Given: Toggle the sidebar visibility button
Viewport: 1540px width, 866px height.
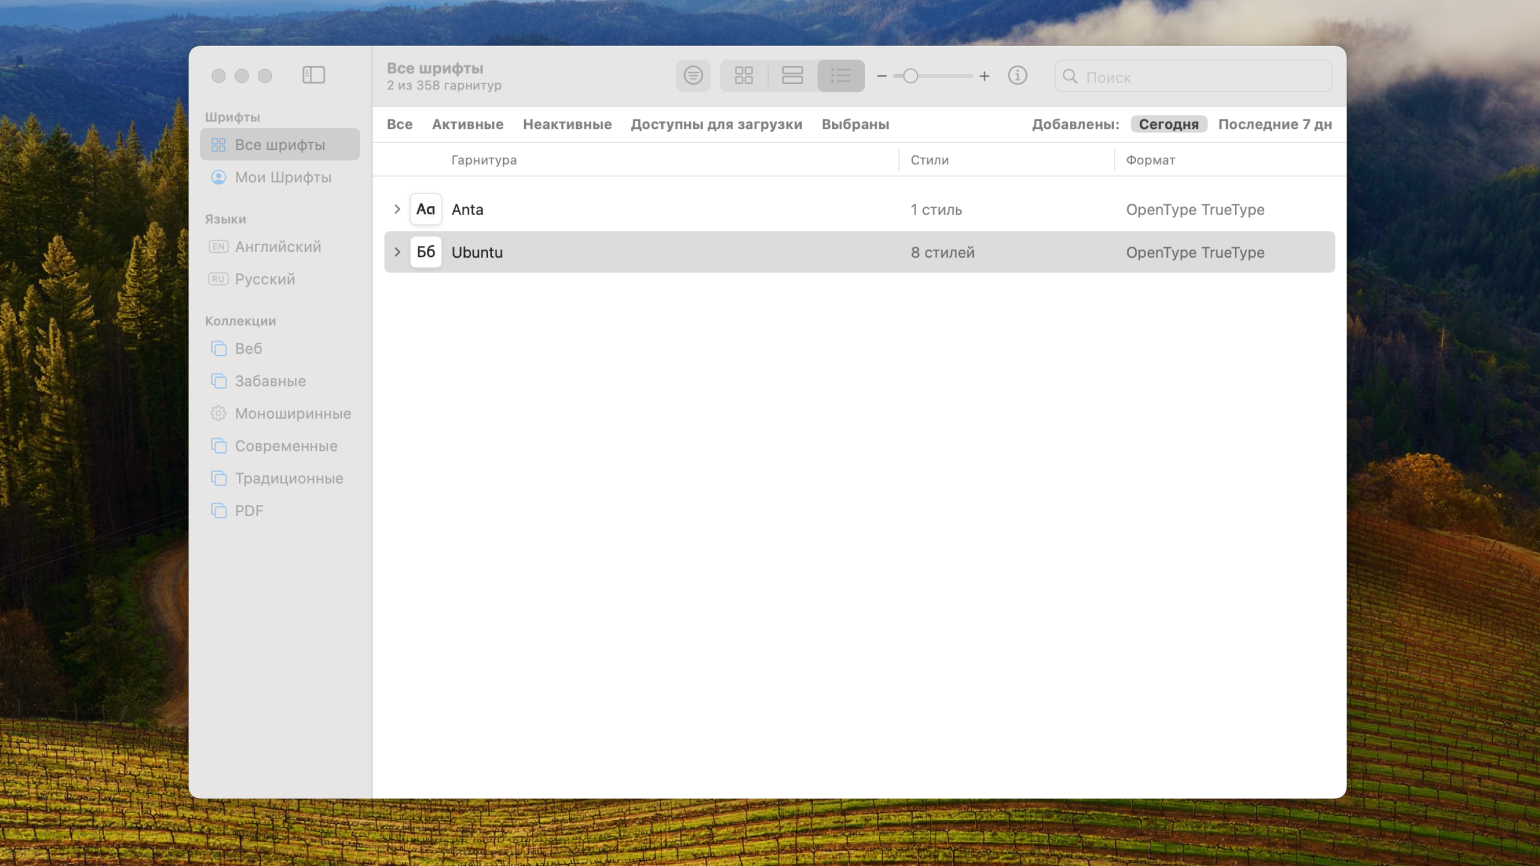Looking at the screenshot, I should (x=314, y=75).
